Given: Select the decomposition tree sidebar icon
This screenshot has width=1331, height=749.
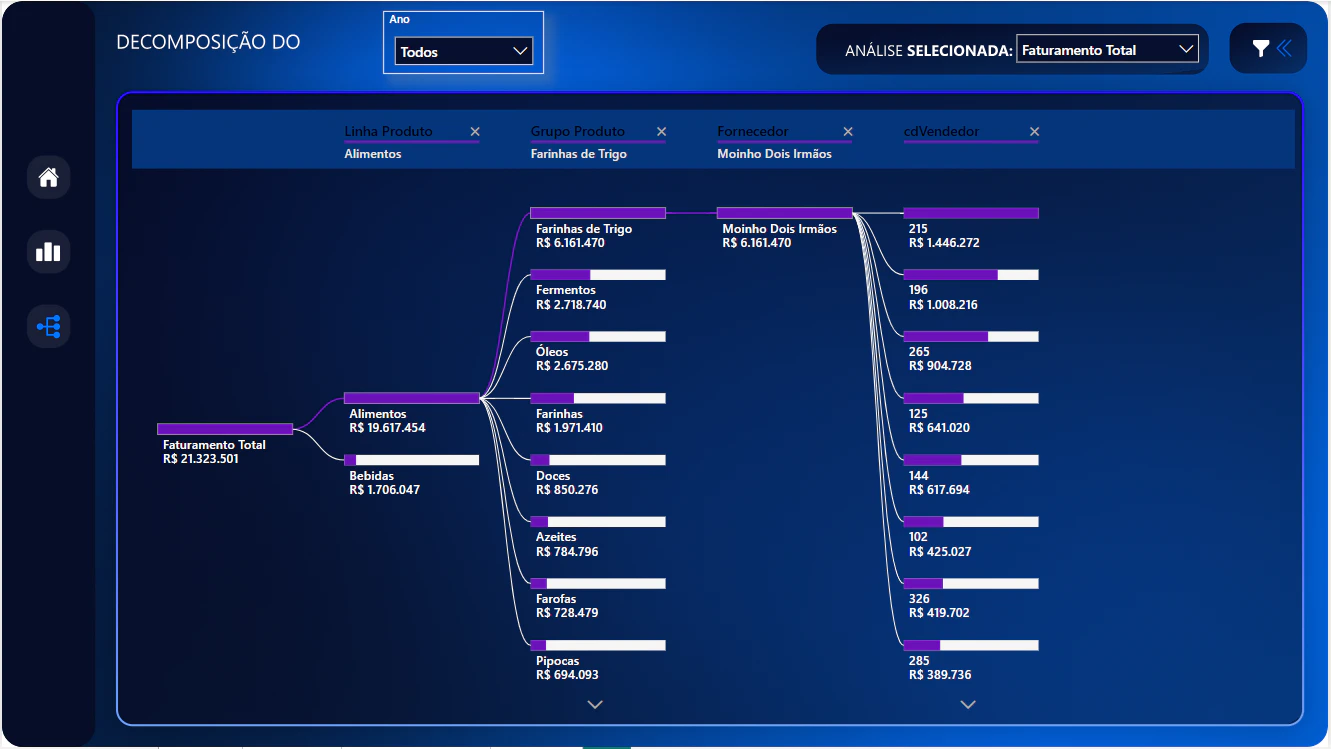Looking at the screenshot, I should tap(48, 326).
